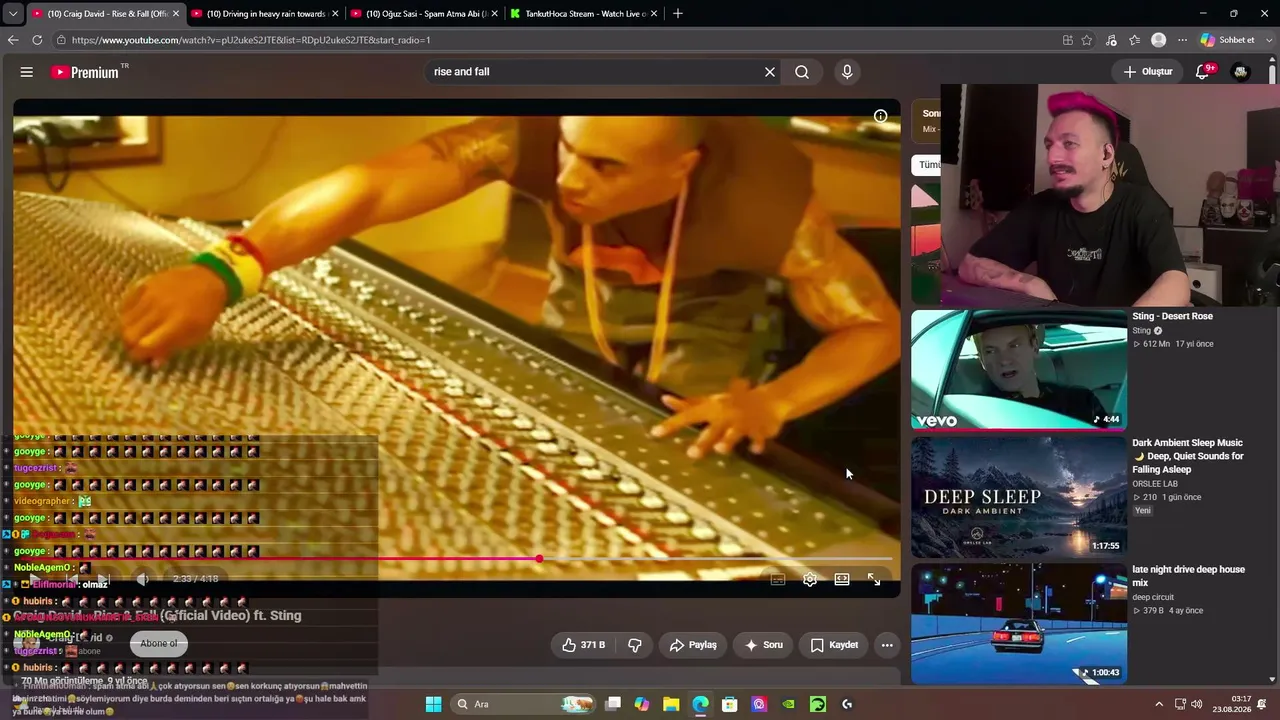Save the video with Kaydet
This screenshot has height=720, width=1280.
(x=834, y=645)
